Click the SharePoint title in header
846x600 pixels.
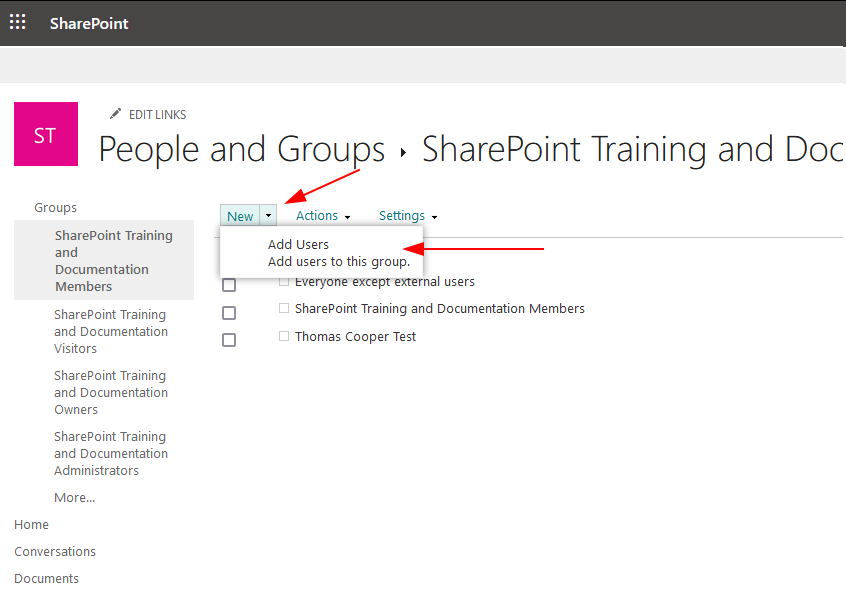pyautogui.click(x=89, y=23)
